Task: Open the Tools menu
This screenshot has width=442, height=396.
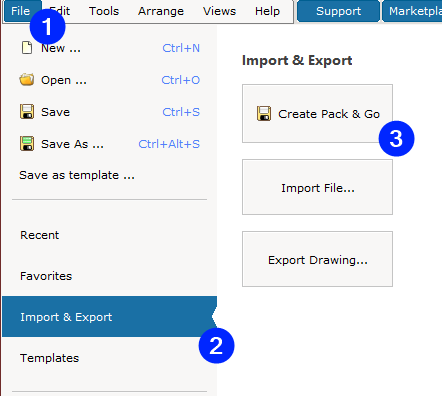Action: click(104, 11)
